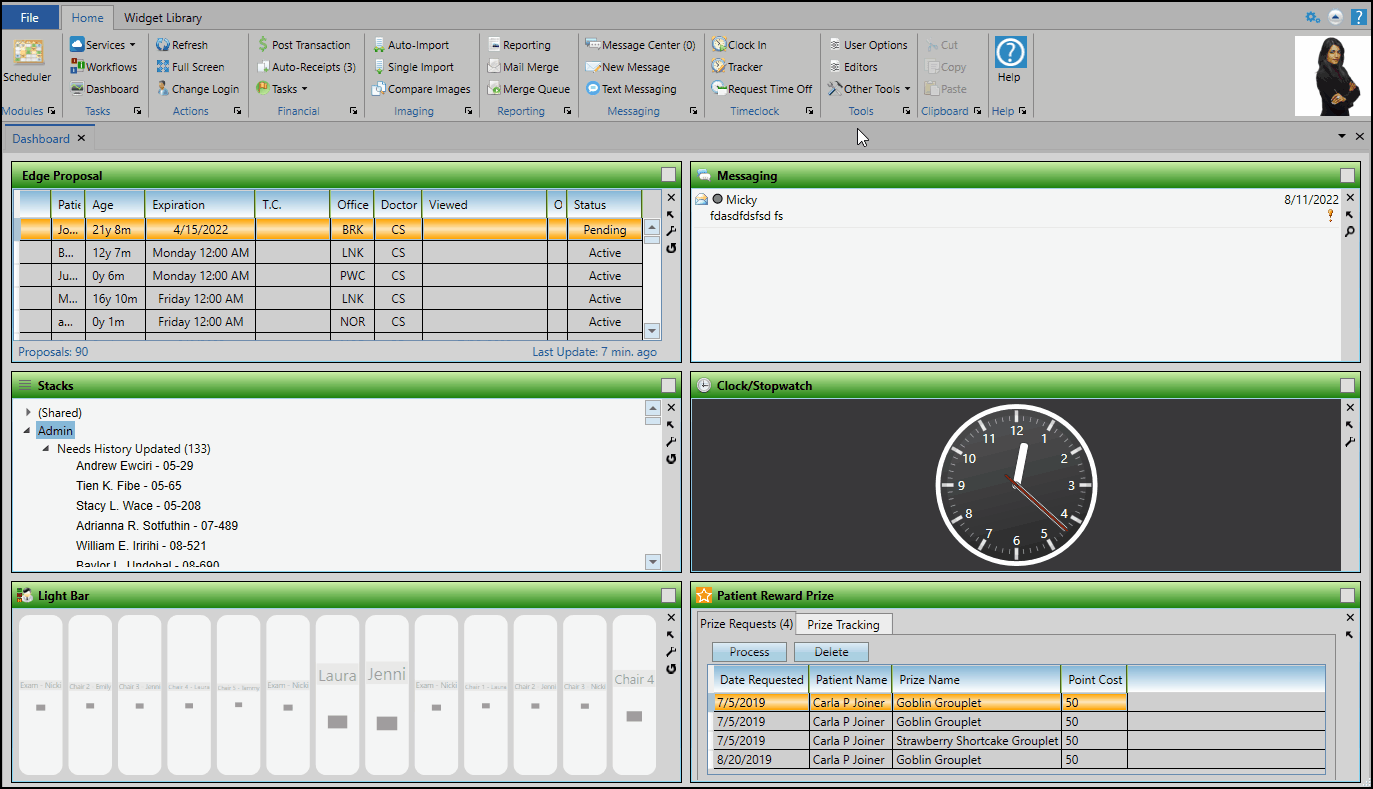Click the Post Transaction icon
This screenshot has width=1373, height=789.
[263, 45]
